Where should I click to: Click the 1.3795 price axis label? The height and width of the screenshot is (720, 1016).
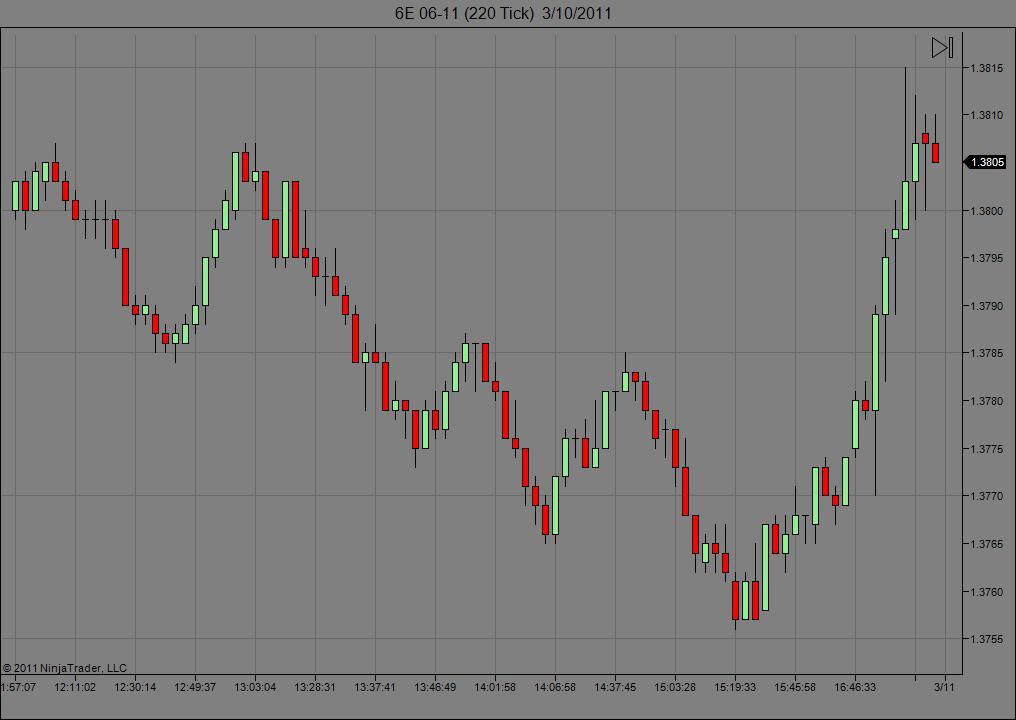tap(985, 258)
